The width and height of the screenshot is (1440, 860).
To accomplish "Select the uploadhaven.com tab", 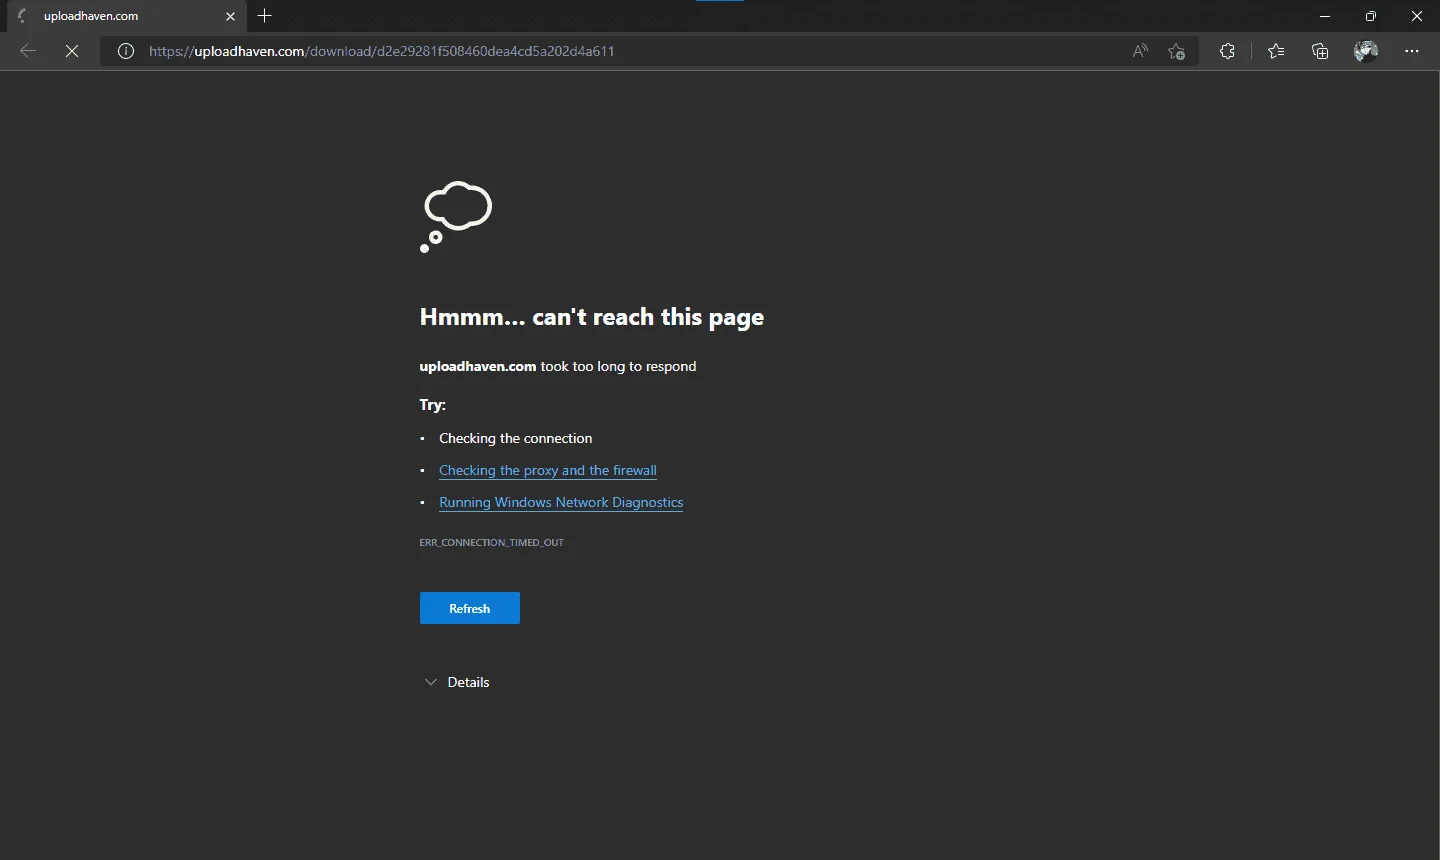I will [125, 16].
